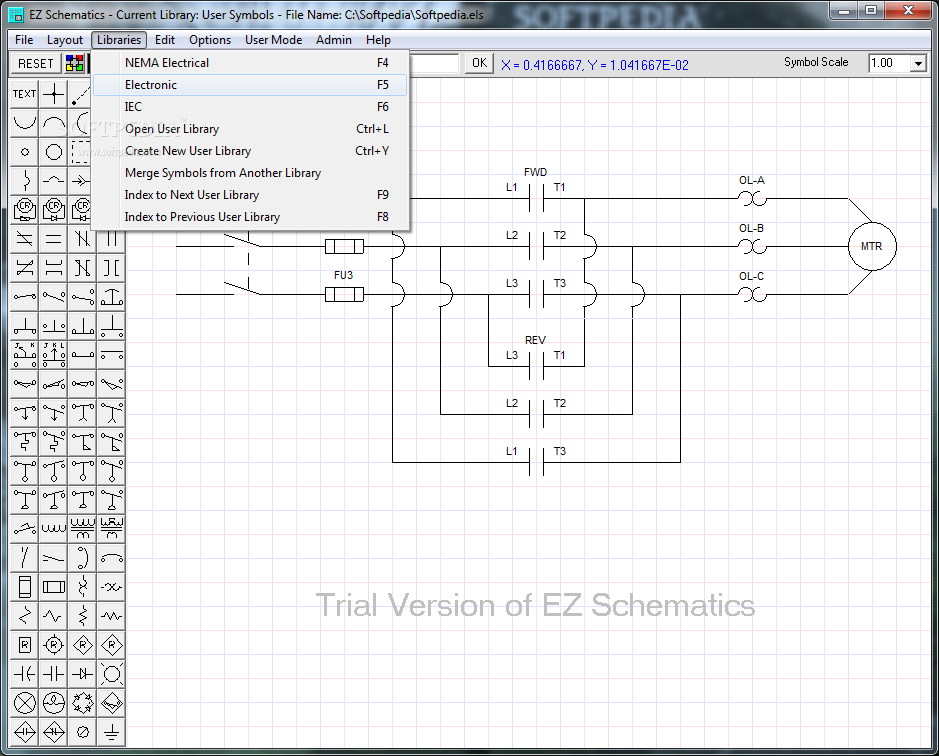
Task: Click the OL-A overload label
Action: coord(752,180)
